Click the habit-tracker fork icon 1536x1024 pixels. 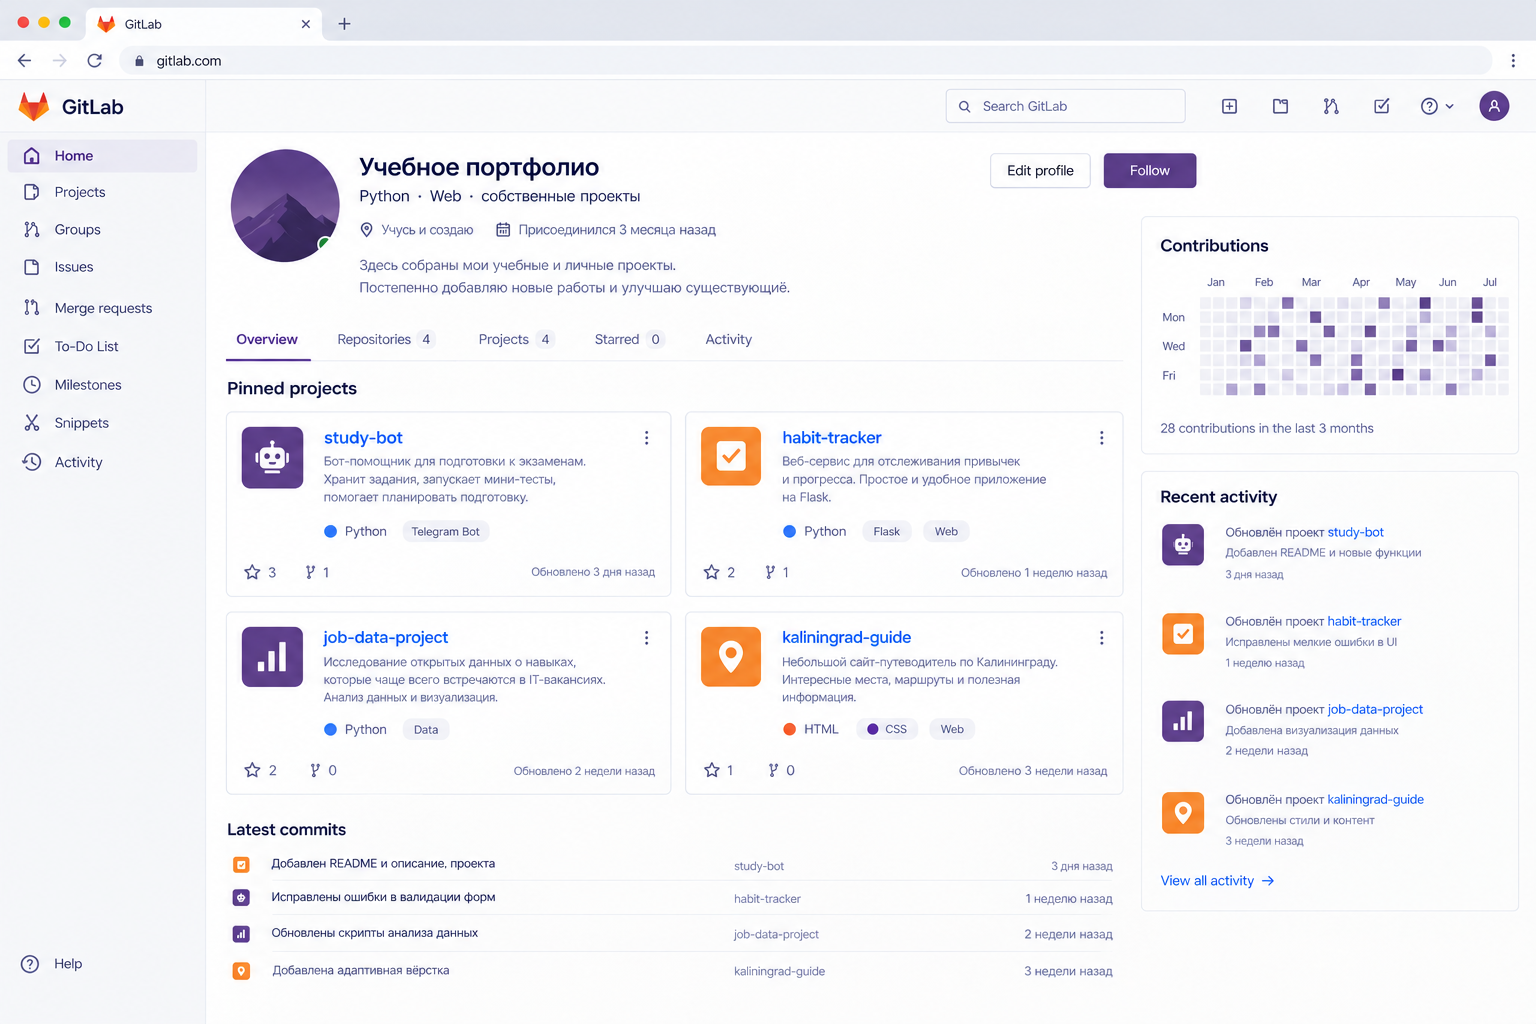tap(770, 572)
